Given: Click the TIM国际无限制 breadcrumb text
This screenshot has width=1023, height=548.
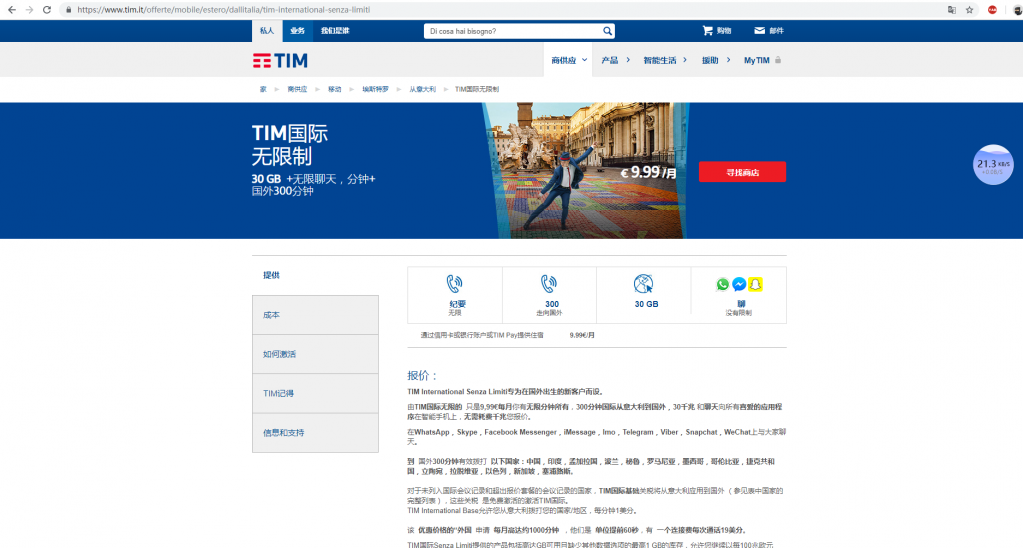Looking at the screenshot, I should pyautogui.click(x=476, y=89).
